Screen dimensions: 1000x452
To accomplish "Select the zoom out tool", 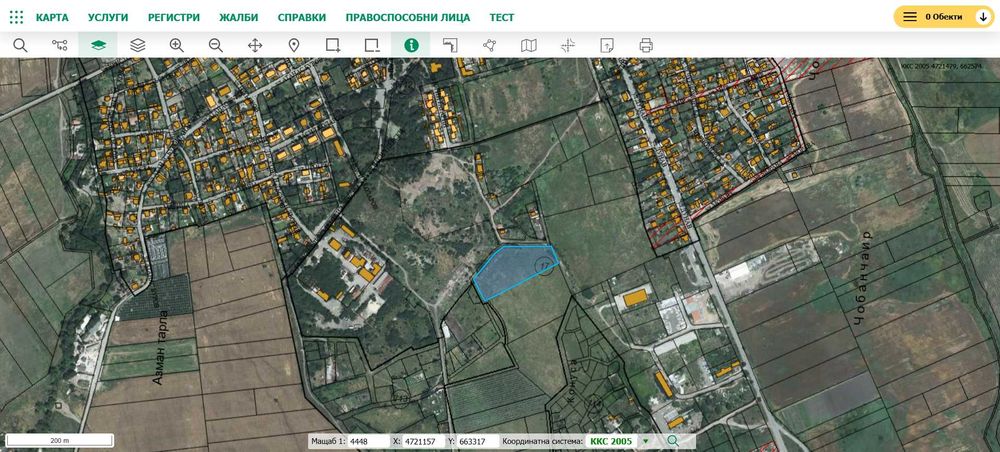I will 215,45.
